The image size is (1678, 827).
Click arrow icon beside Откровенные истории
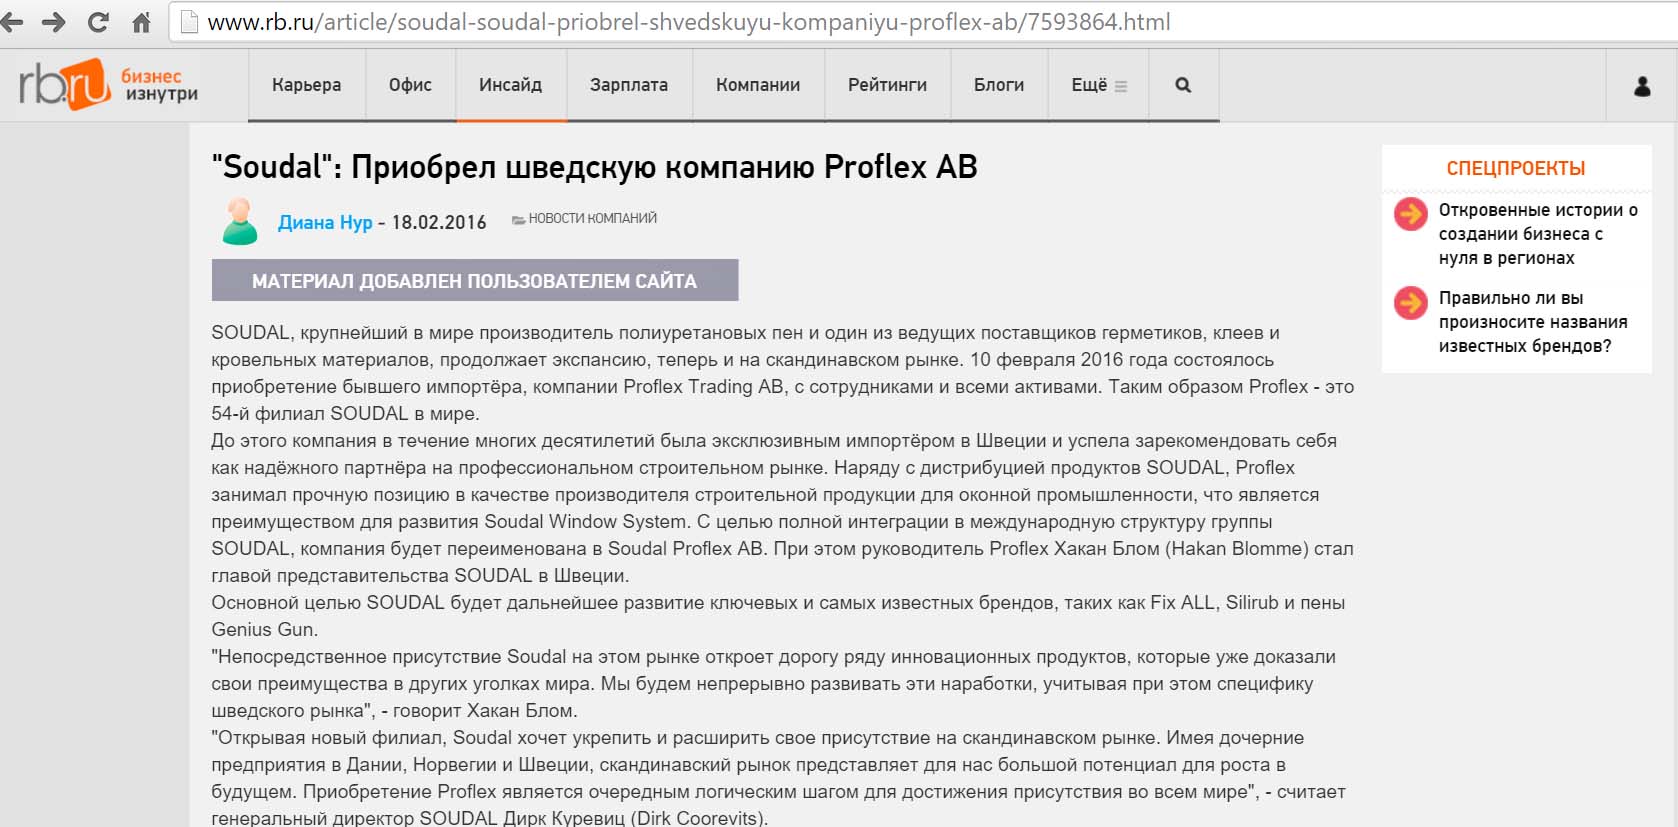pos(1410,213)
